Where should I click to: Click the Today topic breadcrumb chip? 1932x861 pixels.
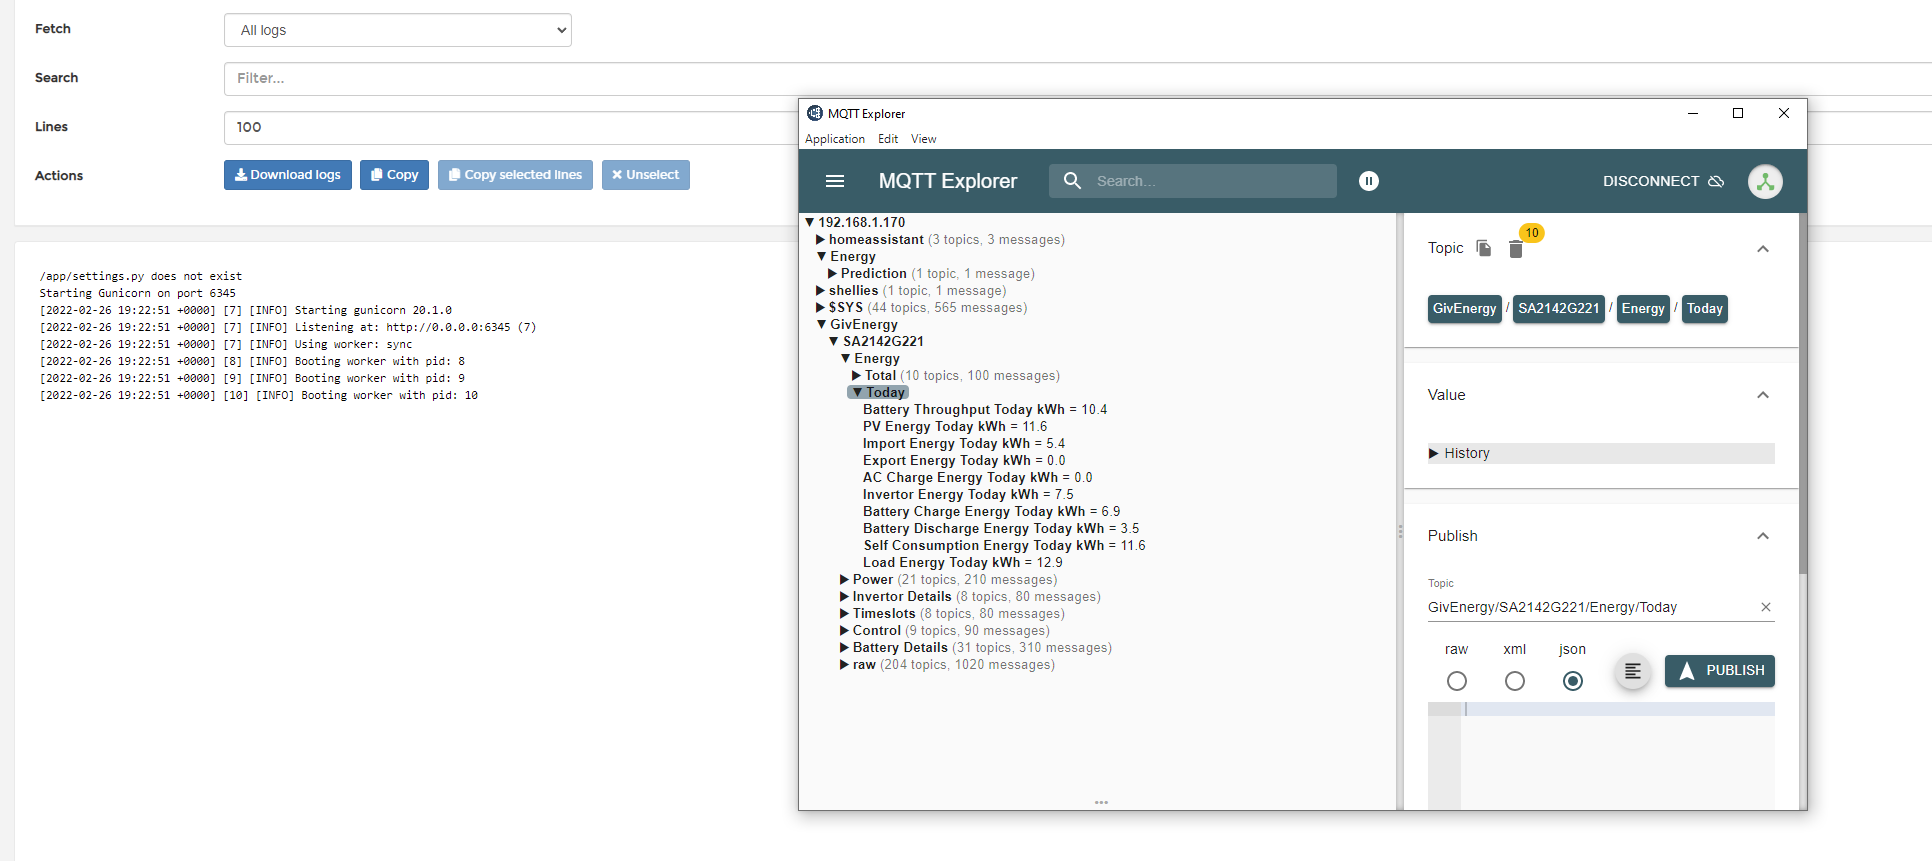[x=1705, y=309]
